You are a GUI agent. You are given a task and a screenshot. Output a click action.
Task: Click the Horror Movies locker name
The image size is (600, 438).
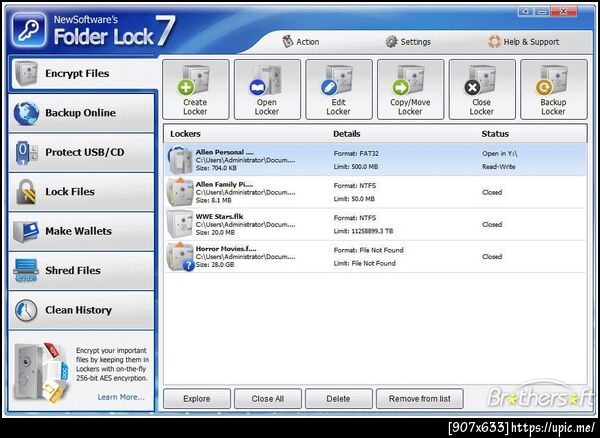tap(226, 249)
